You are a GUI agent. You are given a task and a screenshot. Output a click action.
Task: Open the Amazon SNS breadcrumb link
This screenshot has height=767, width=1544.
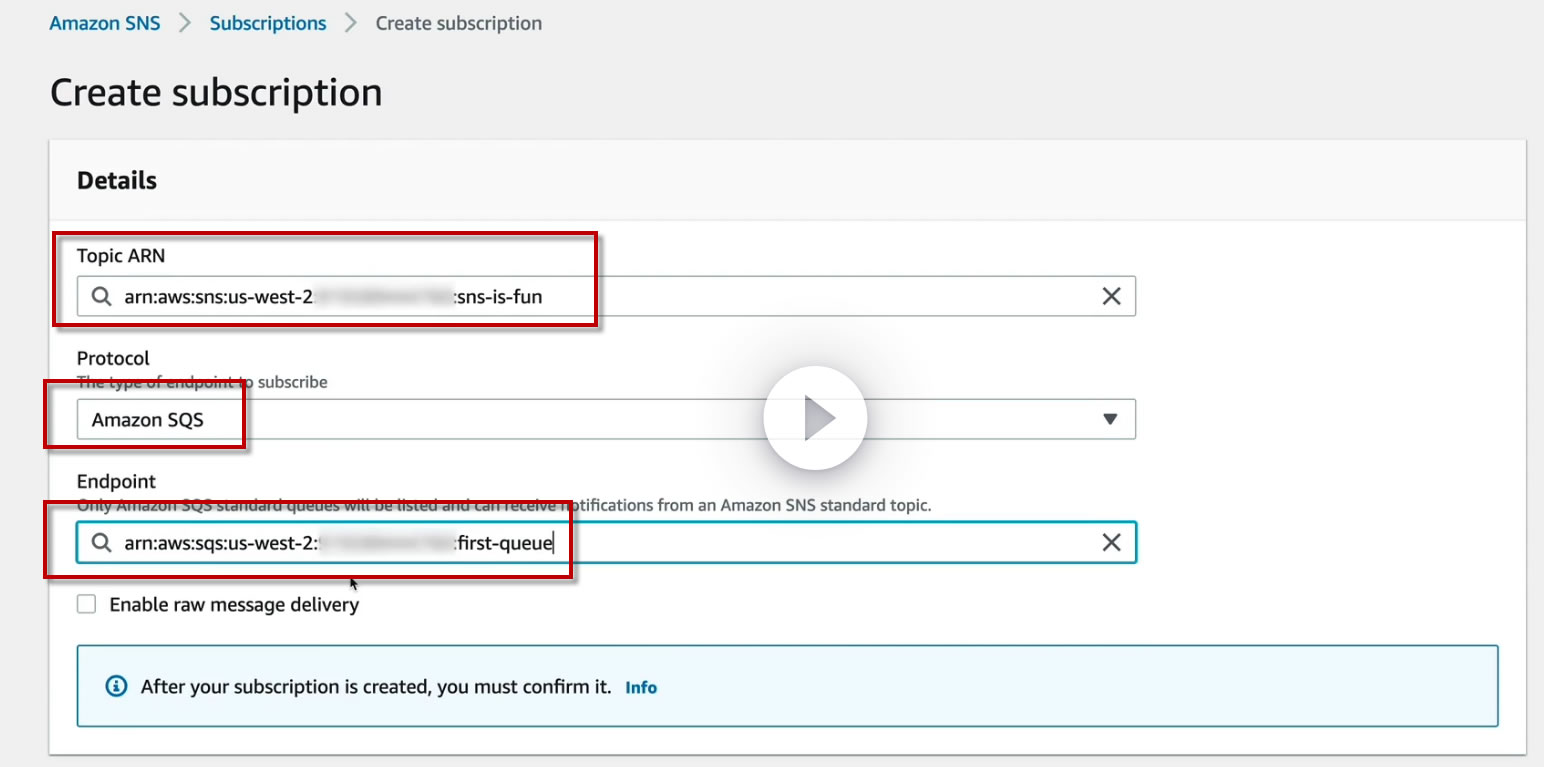point(105,23)
